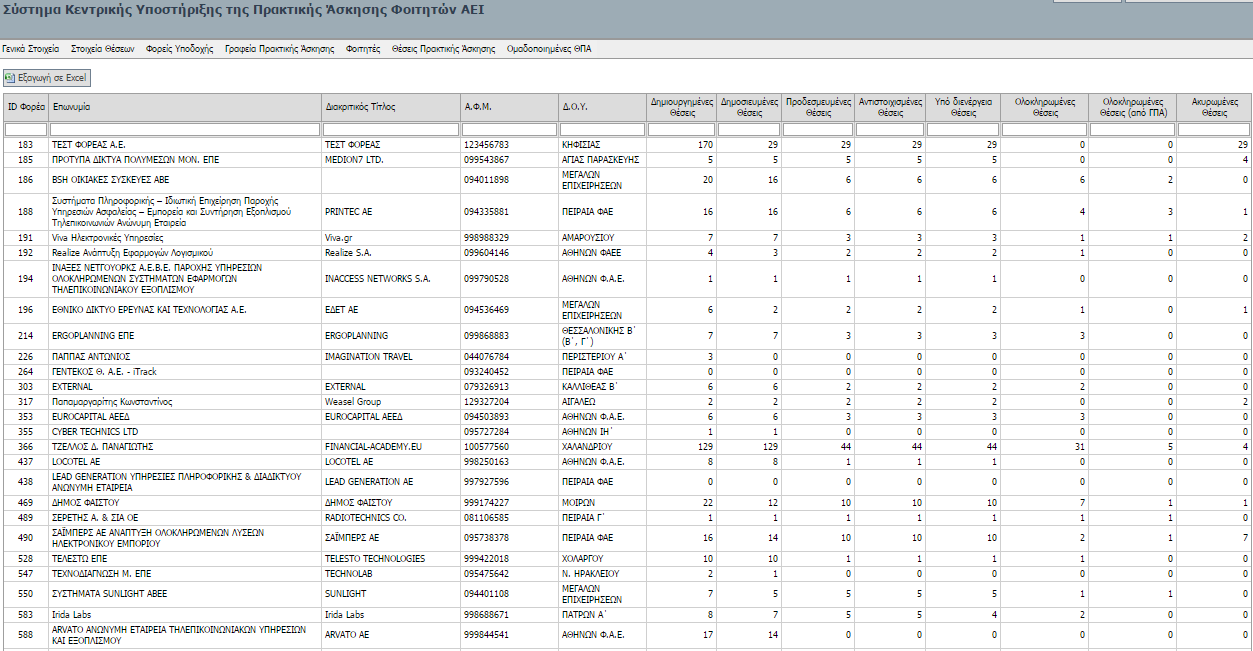The width and height of the screenshot is (1253, 651).
Task: Select the ΠΡΟΤΥΠΑ ΔΙΚΤΥΑ ΠΟΛΥΜΕΣΩΝ ΜΟΝ. ΕΠΕ cell
Action: 185,159
